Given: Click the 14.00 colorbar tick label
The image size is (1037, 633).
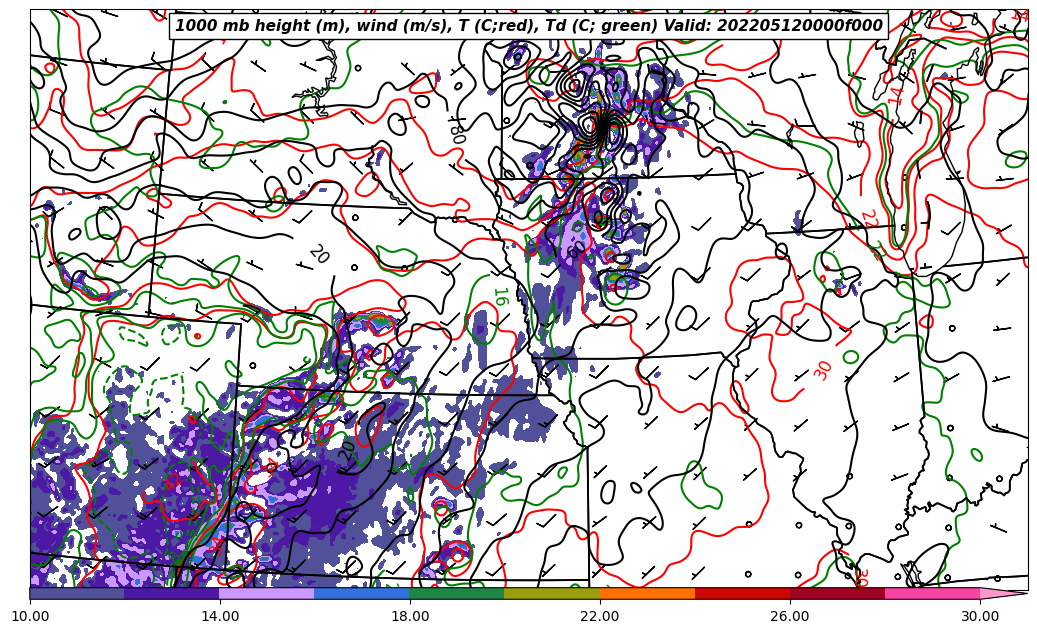Looking at the screenshot, I should [x=220, y=616].
